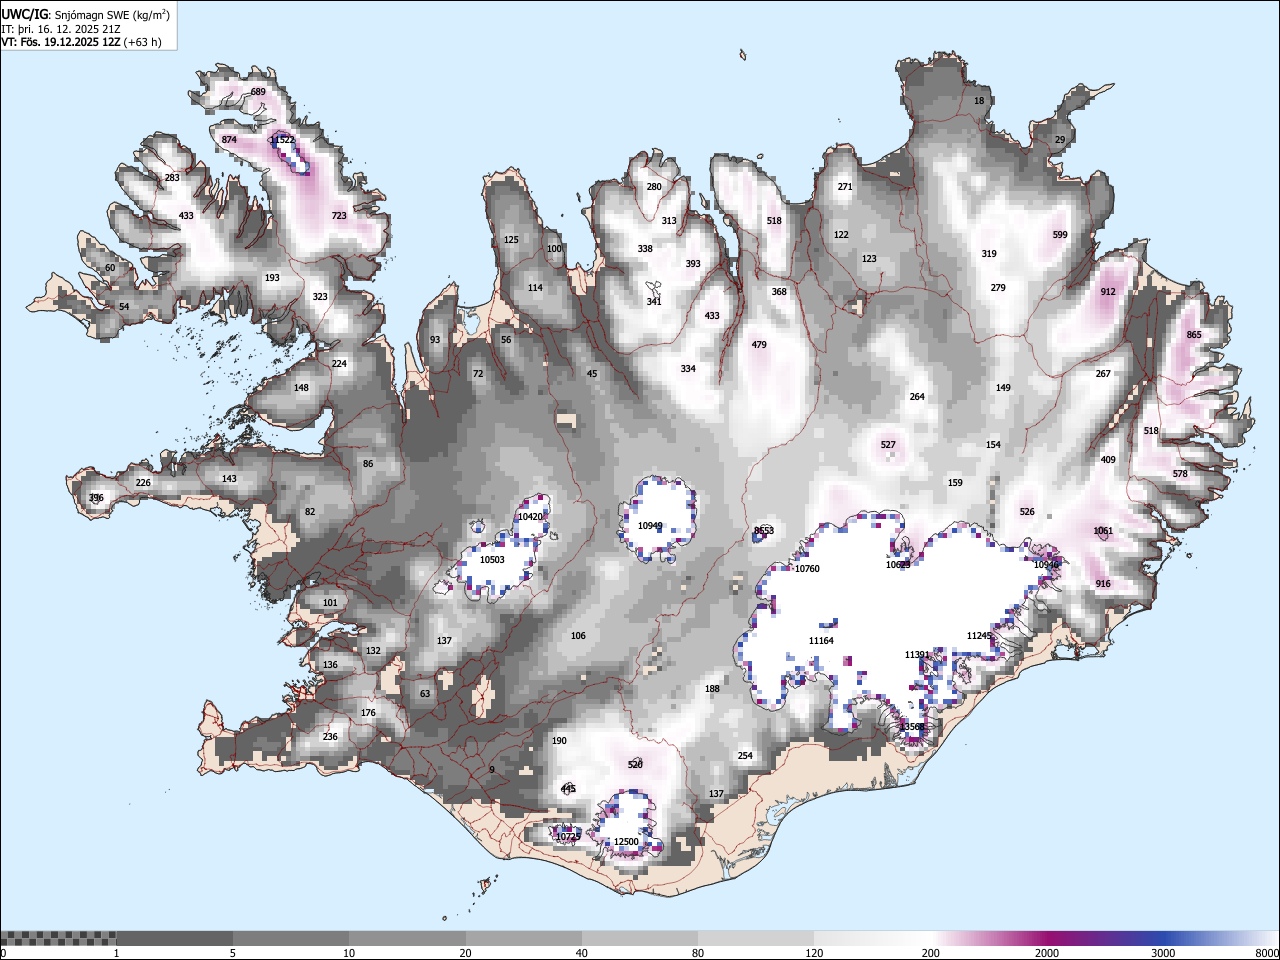
Task: Select the initial time line 'IT: þri. 16. 12. 2025 21Z'
Action: [62, 29]
